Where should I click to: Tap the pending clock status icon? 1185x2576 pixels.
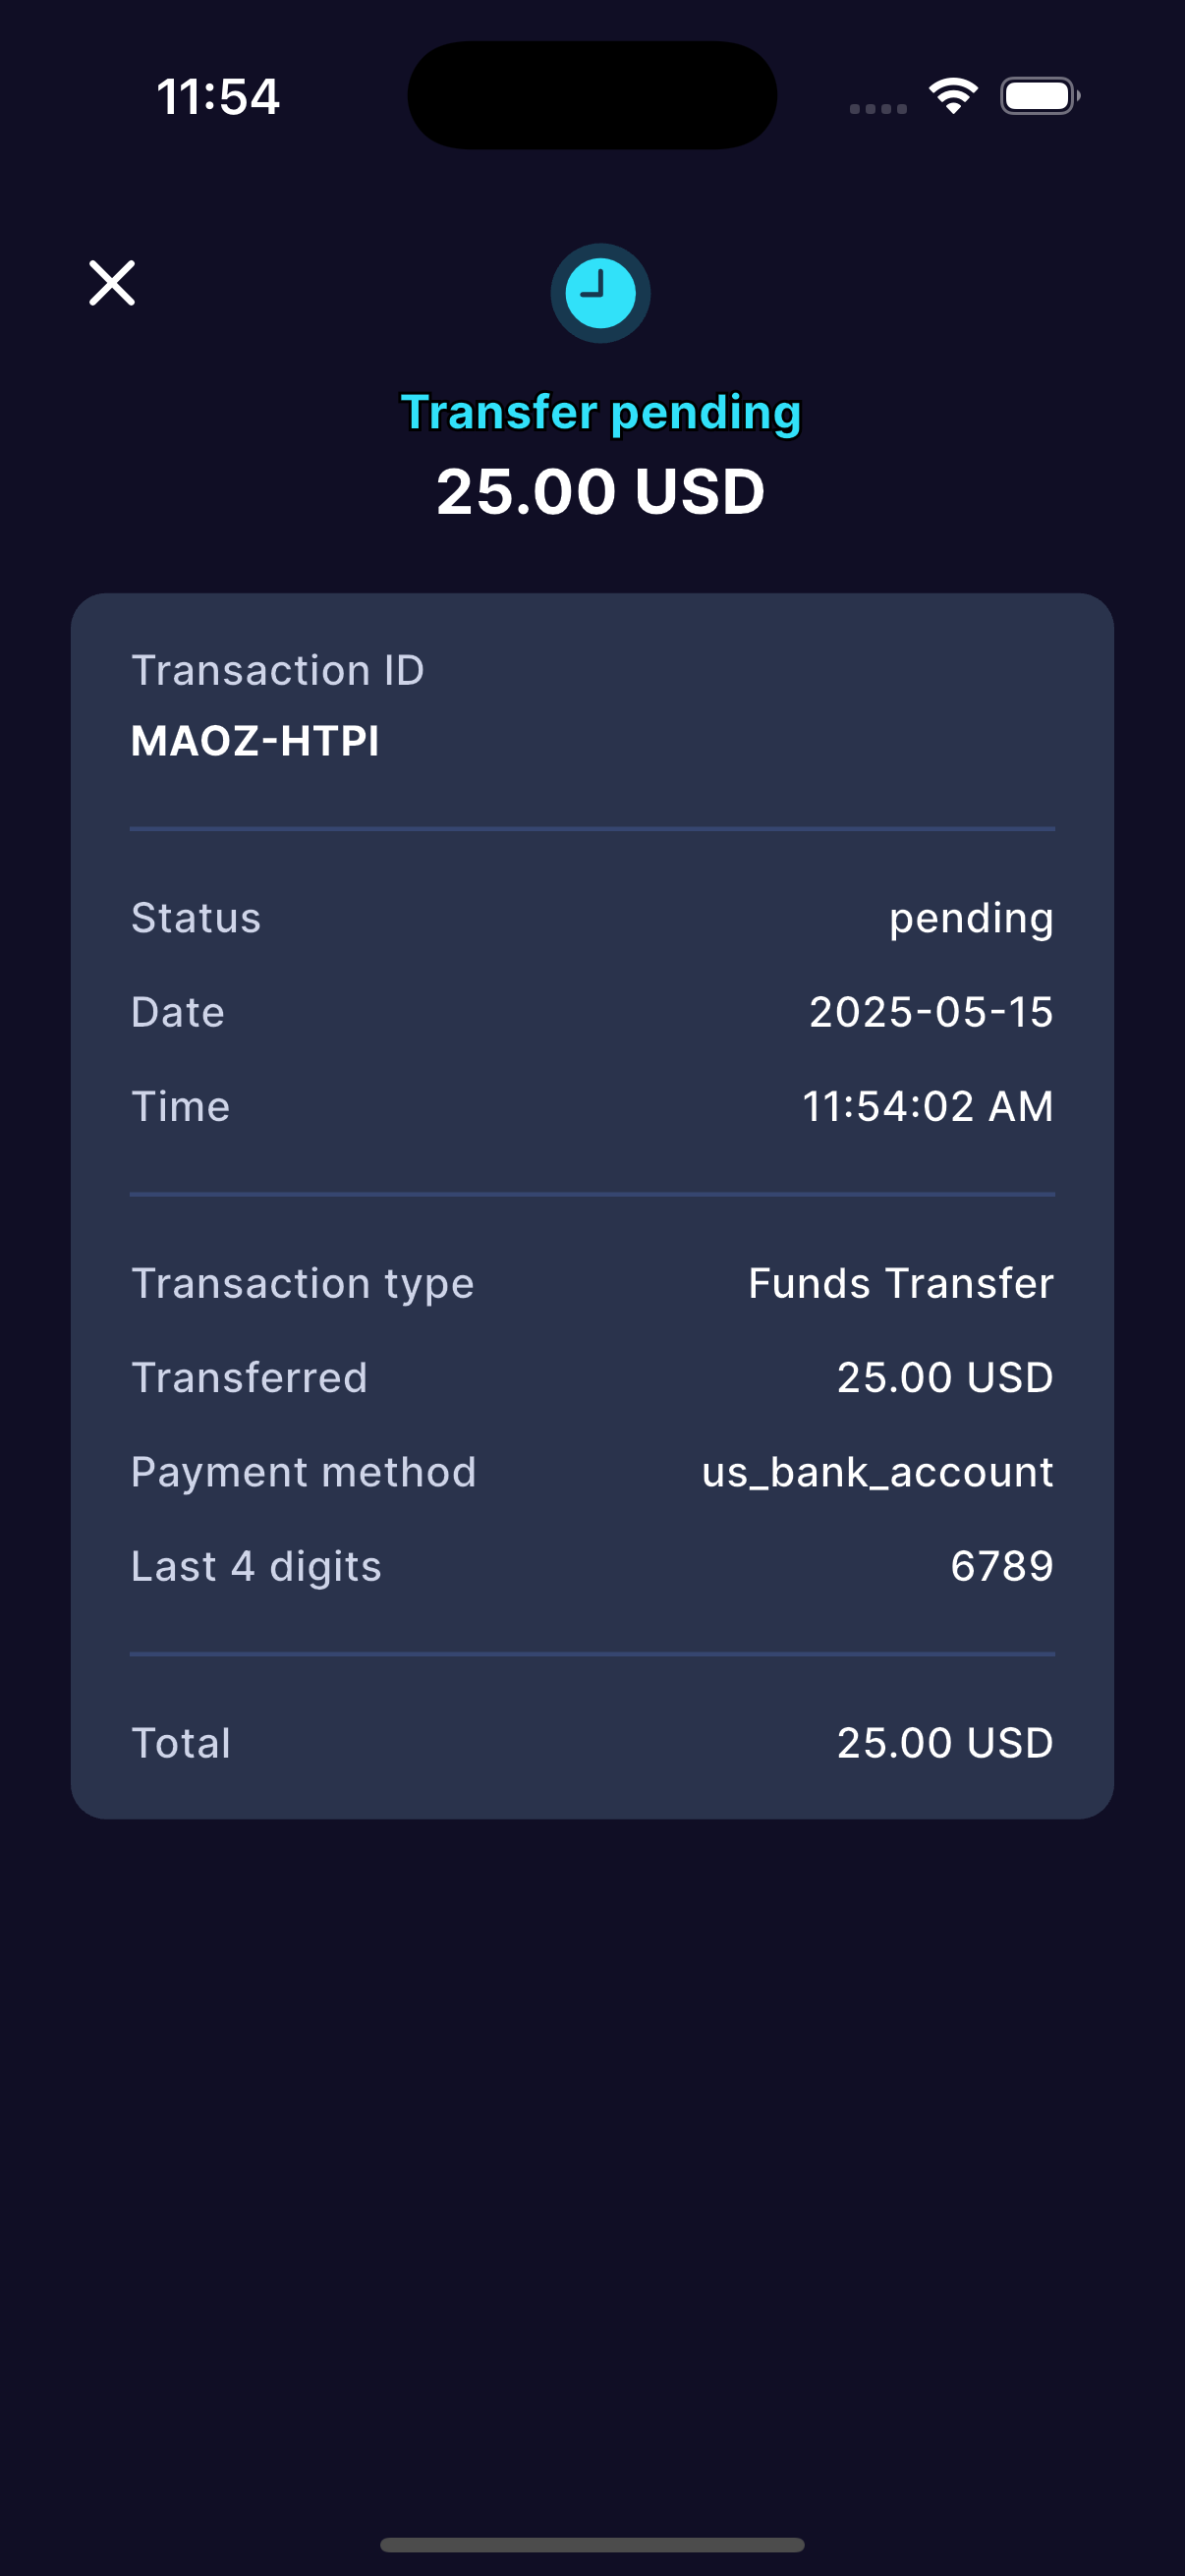[x=600, y=293]
